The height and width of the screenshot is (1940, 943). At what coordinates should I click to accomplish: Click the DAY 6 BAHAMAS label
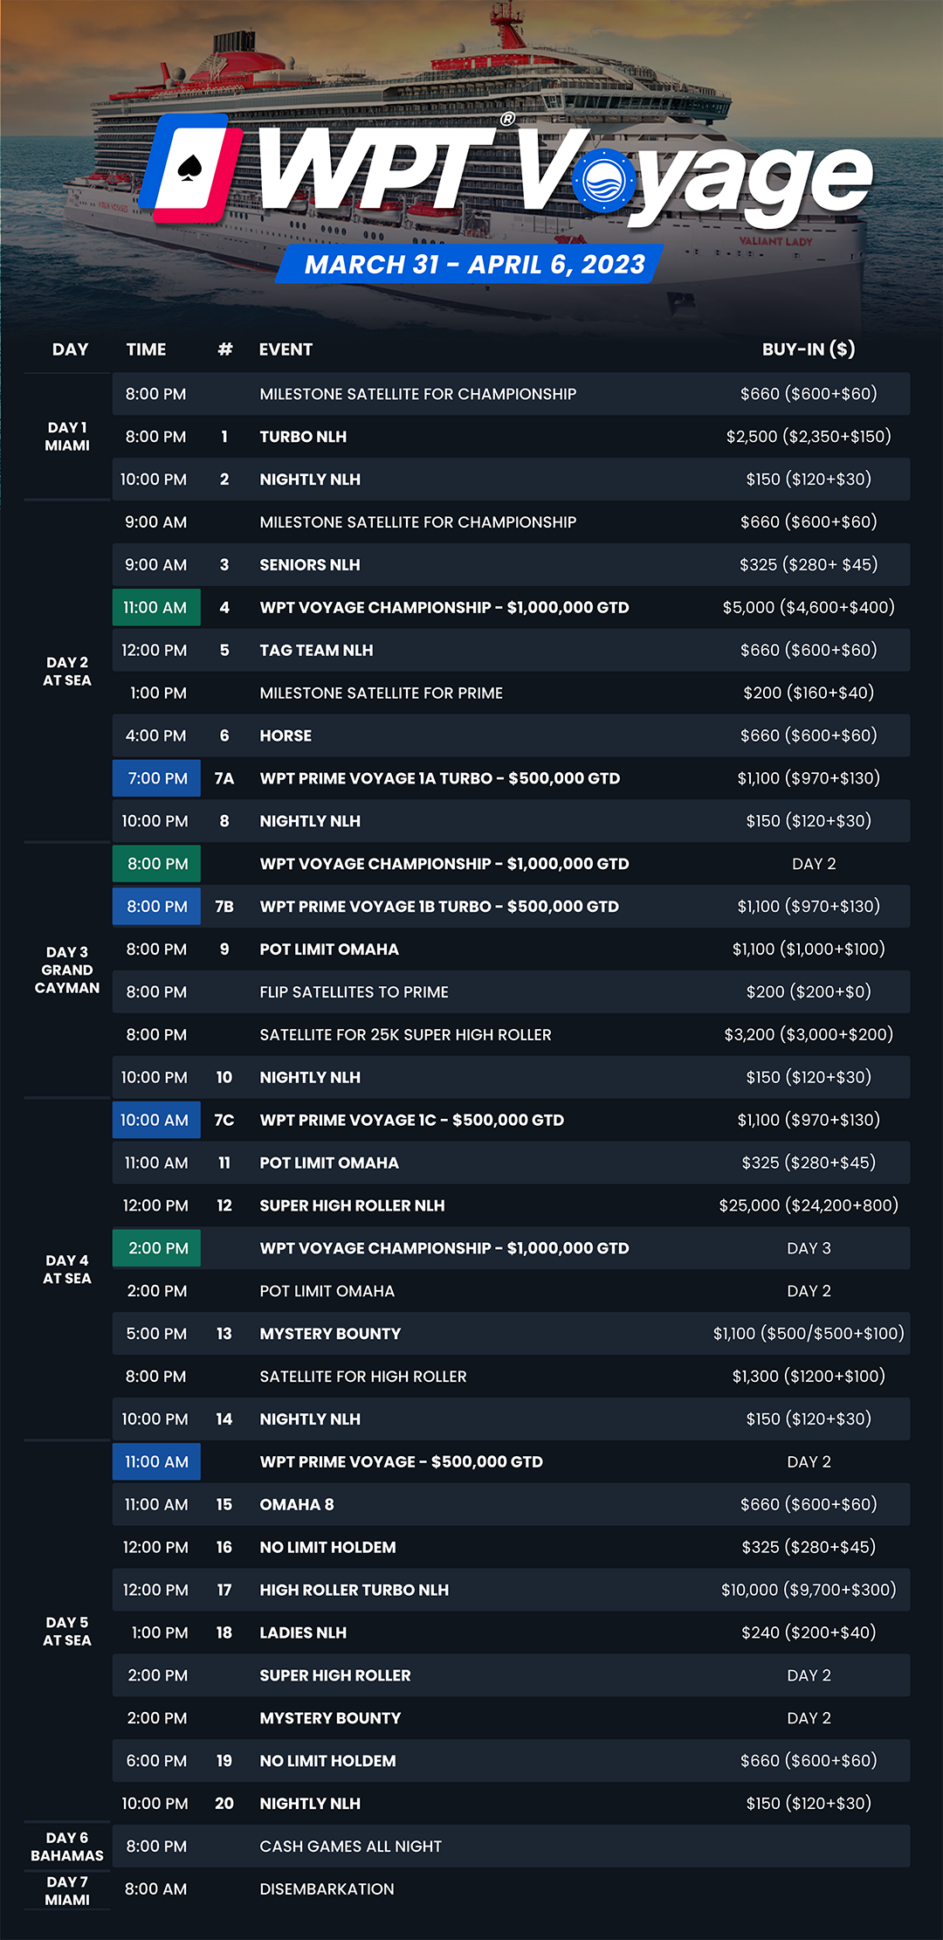(x=67, y=1847)
